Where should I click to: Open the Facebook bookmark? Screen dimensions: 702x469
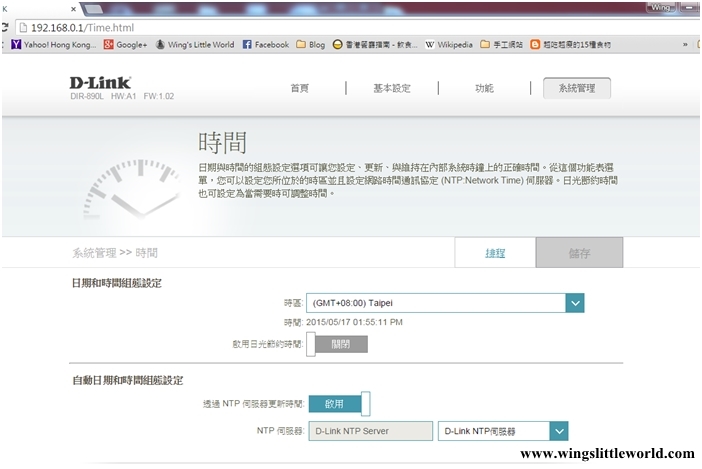pos(266,45)
